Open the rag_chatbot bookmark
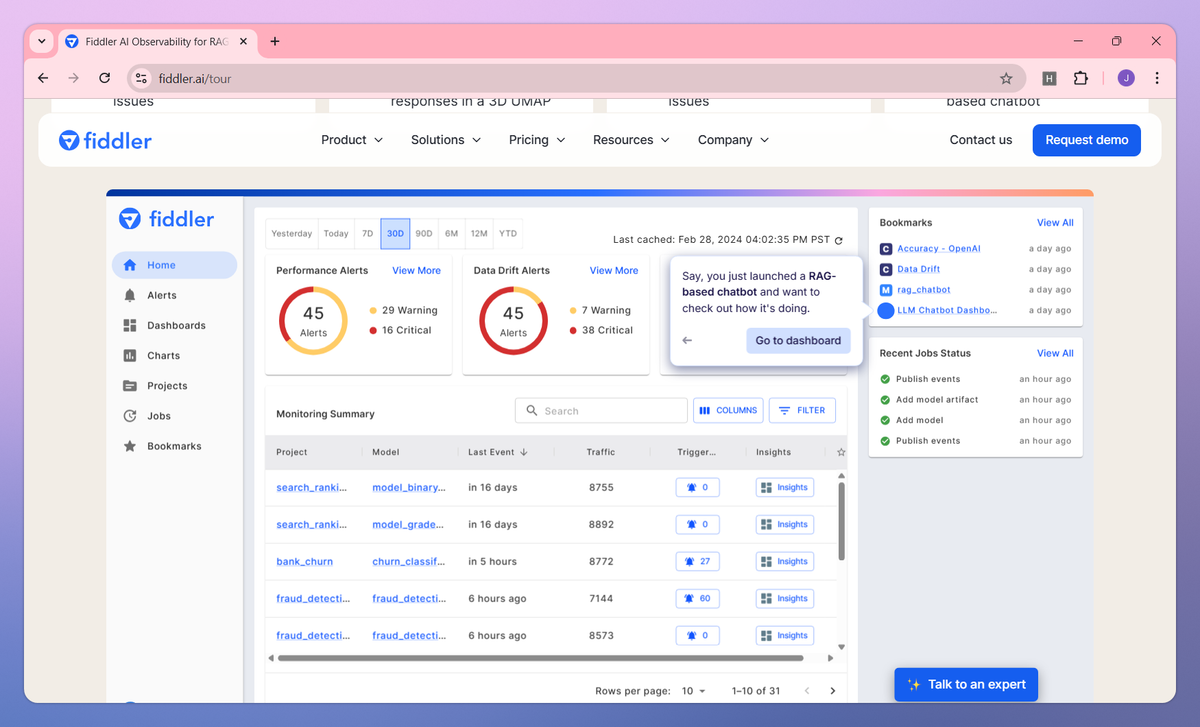1200x727 pixels. click(924, 290)
